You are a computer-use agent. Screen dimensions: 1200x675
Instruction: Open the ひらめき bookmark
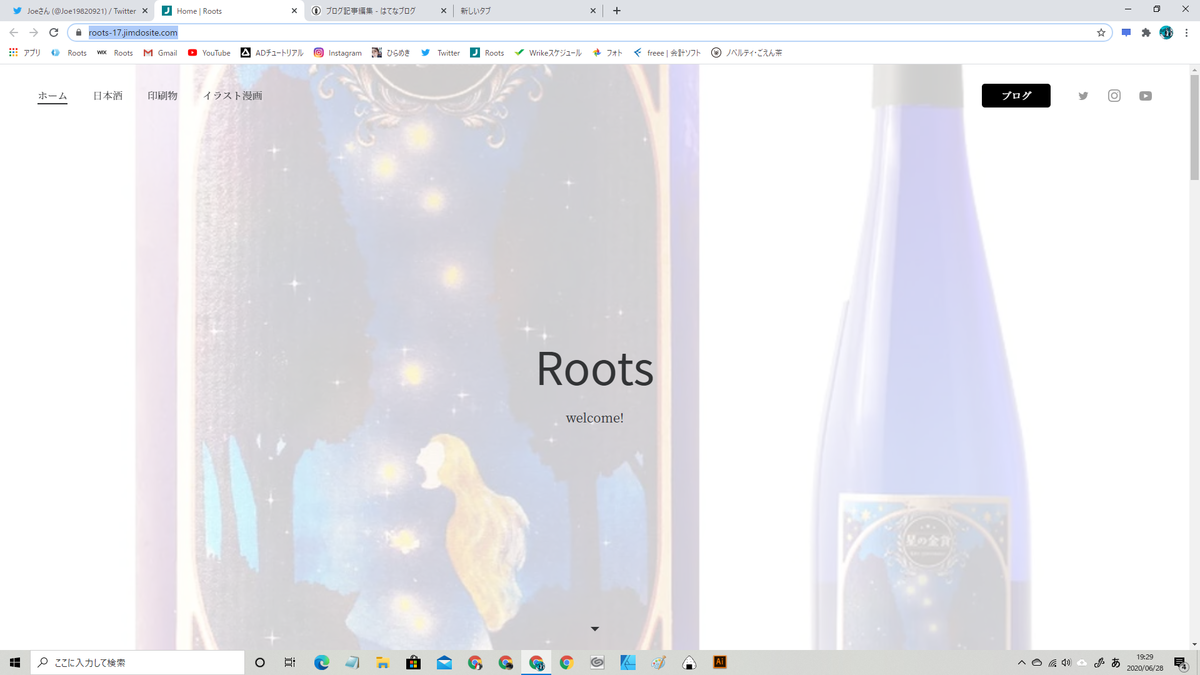tap(391, 53)
